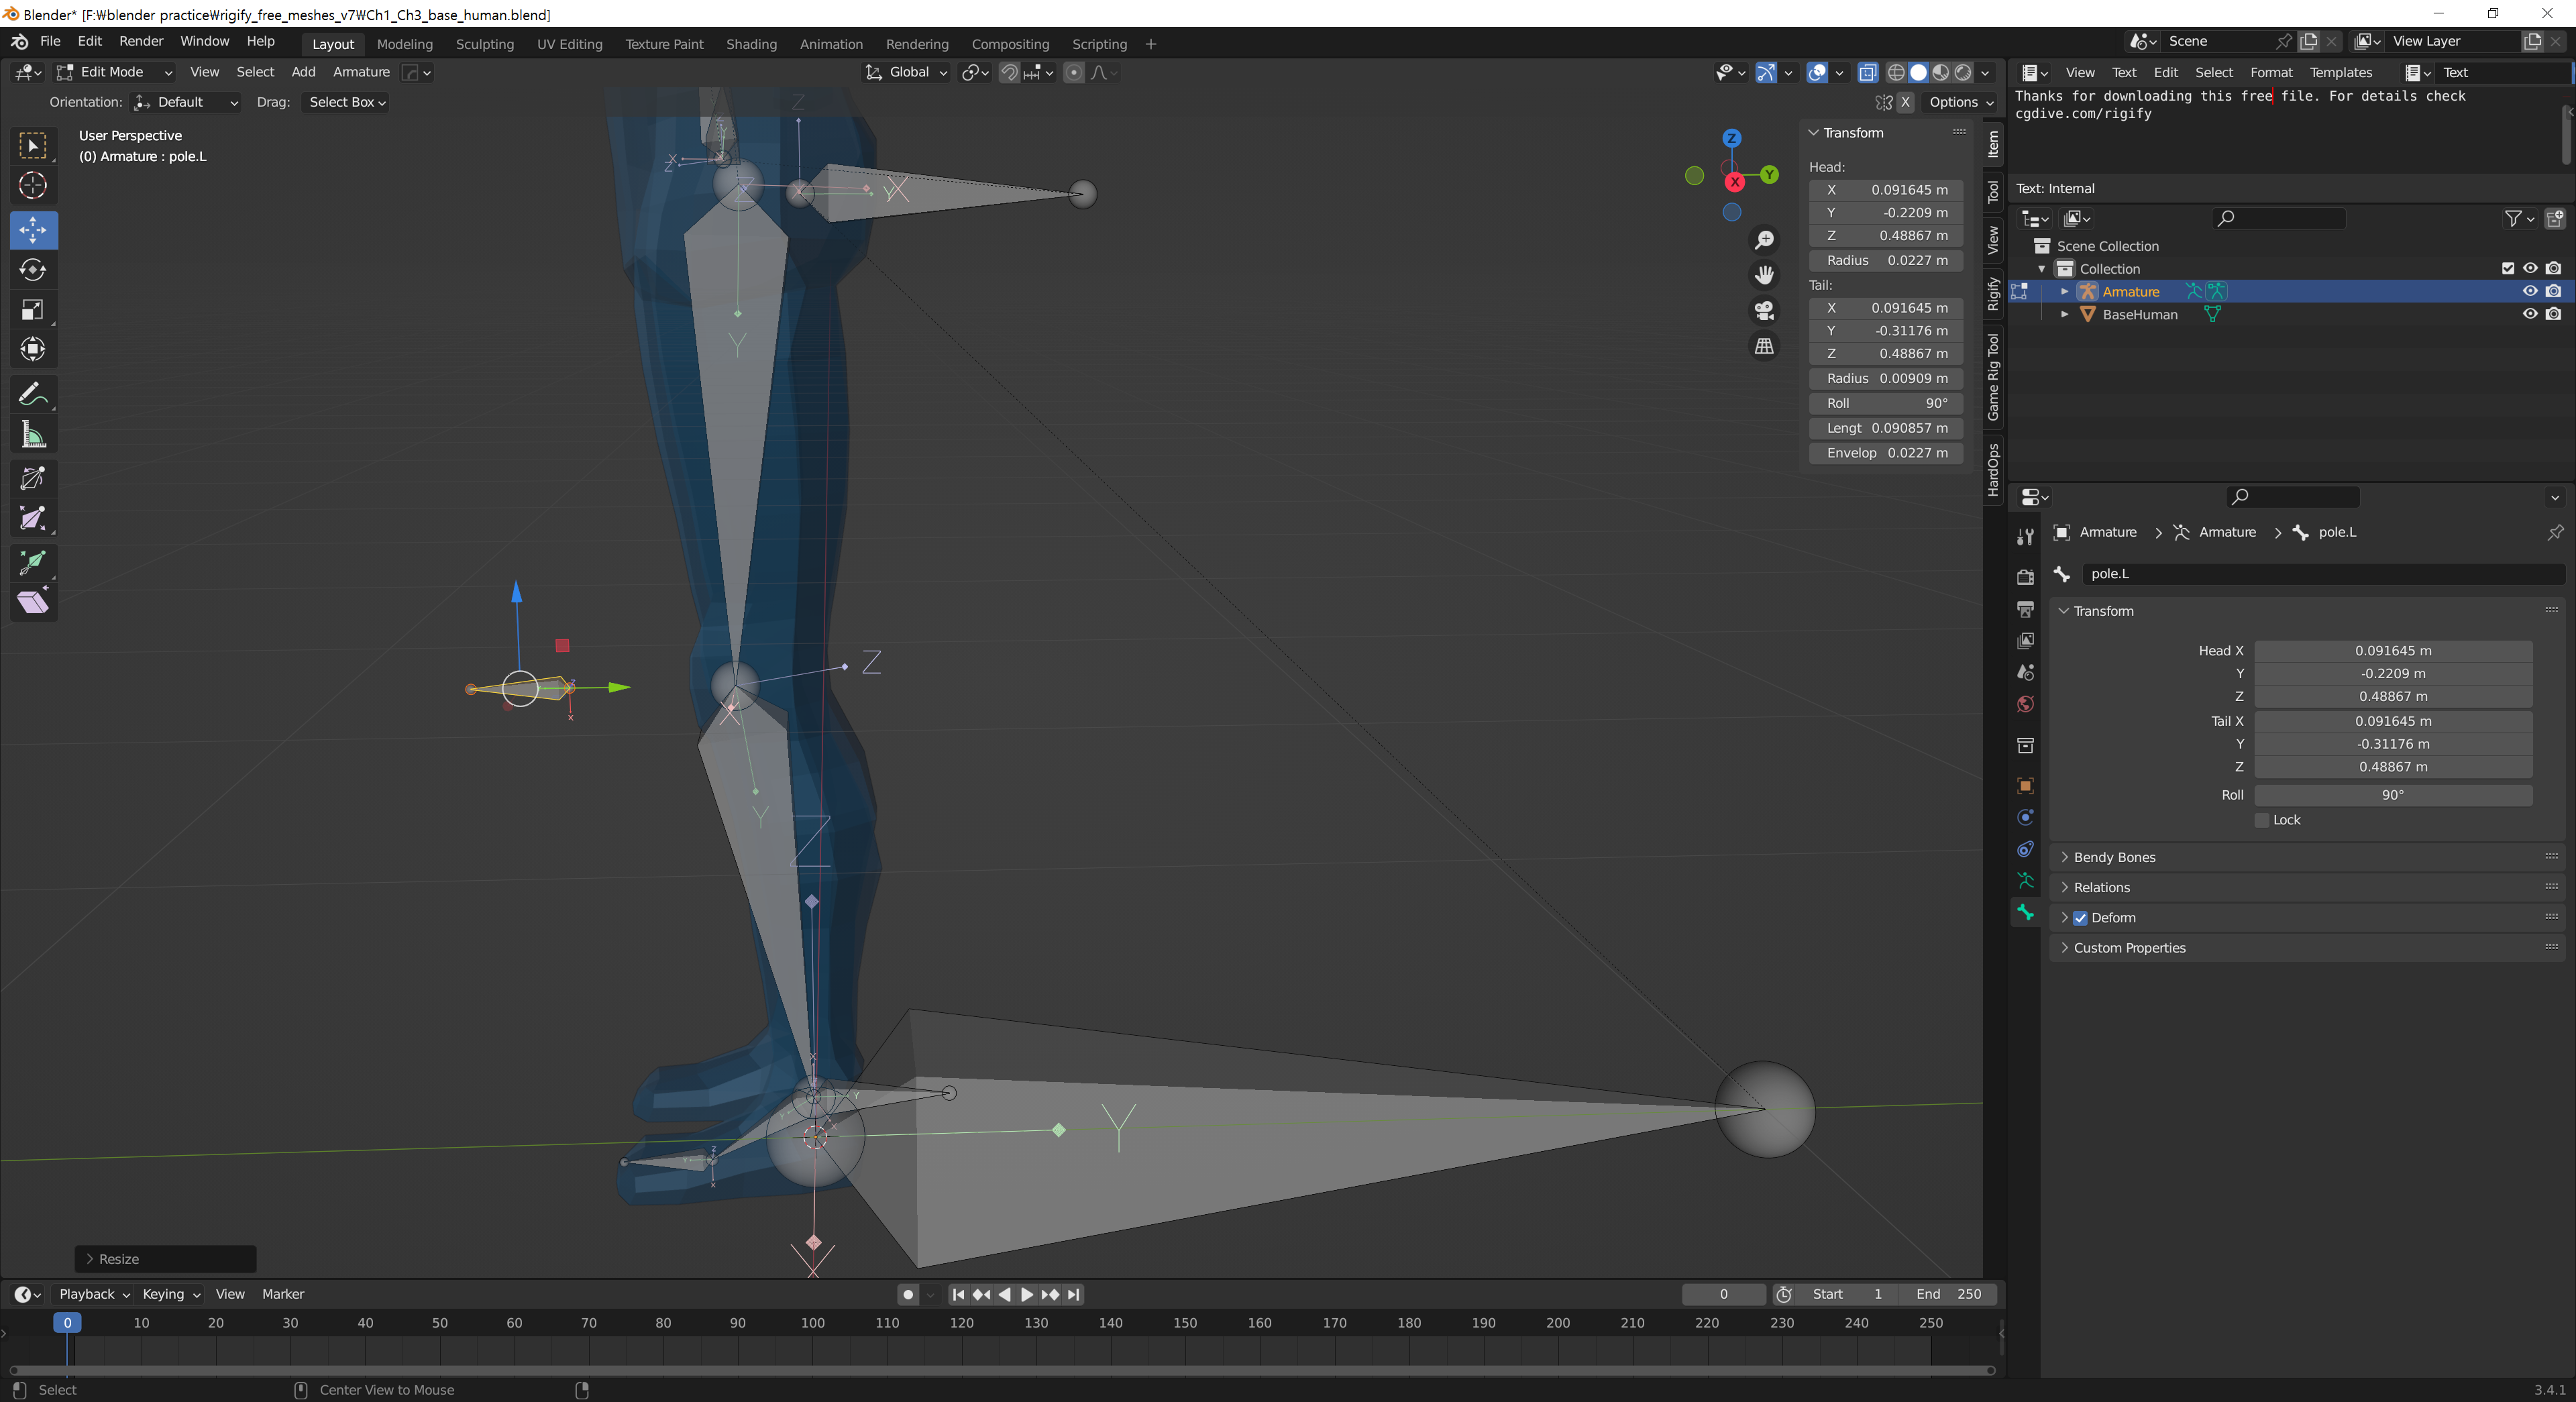The width and height of the screenshot is (2576, 1402).
Task: Switch to orthographic grid view icon
Action: click(x=1764, y=346)
